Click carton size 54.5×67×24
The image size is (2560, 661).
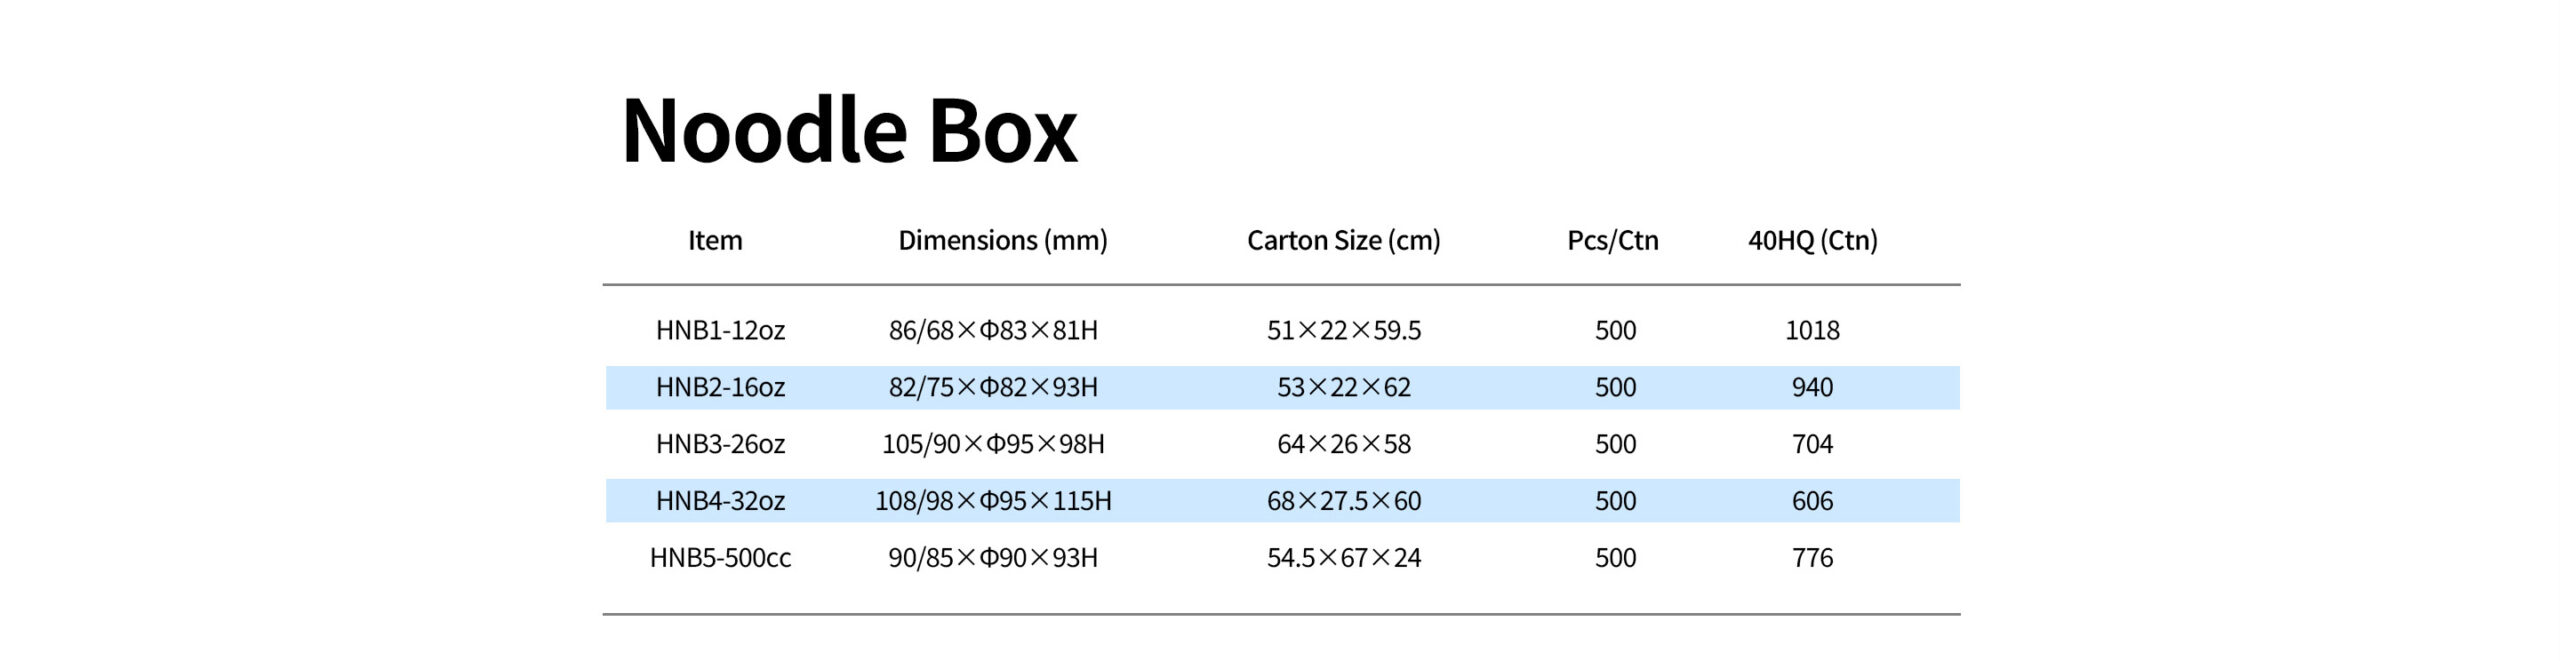point(1343,558)
